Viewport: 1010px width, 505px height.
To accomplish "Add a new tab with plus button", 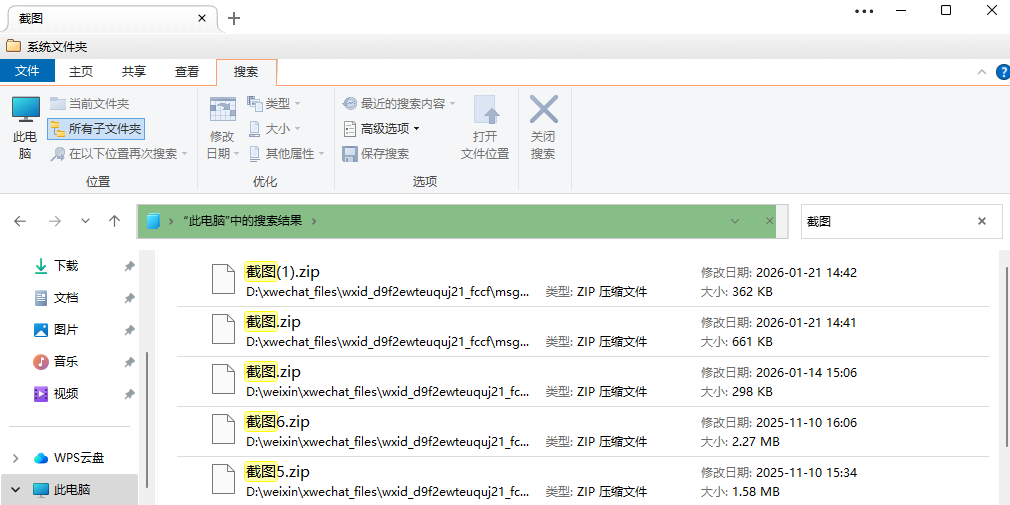I will pyautogui.click(x=234, y=19).
